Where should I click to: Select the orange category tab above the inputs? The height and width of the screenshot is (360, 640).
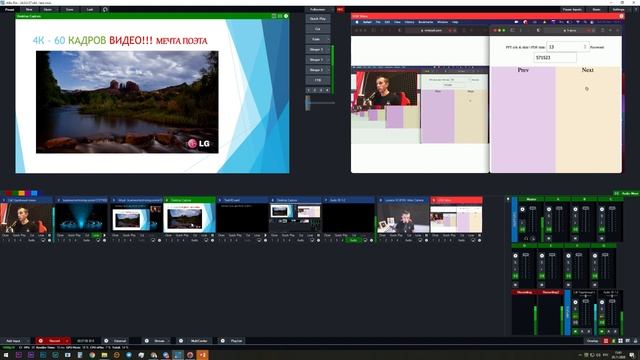click(21, 193)
